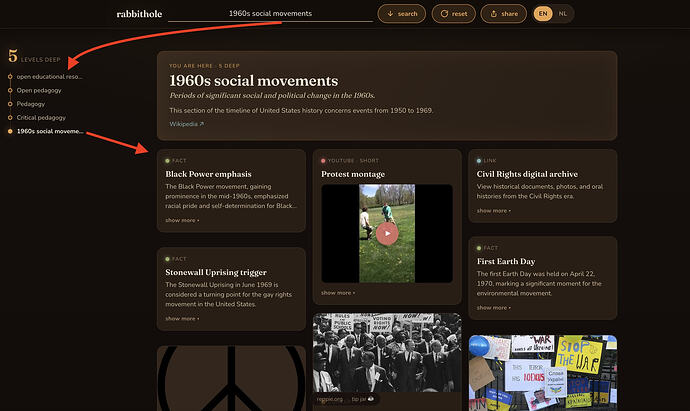The width and height of the screenshot is (690, 411).
Task: Jump back to Pedagogy level
Action: [x=31, y=104]
